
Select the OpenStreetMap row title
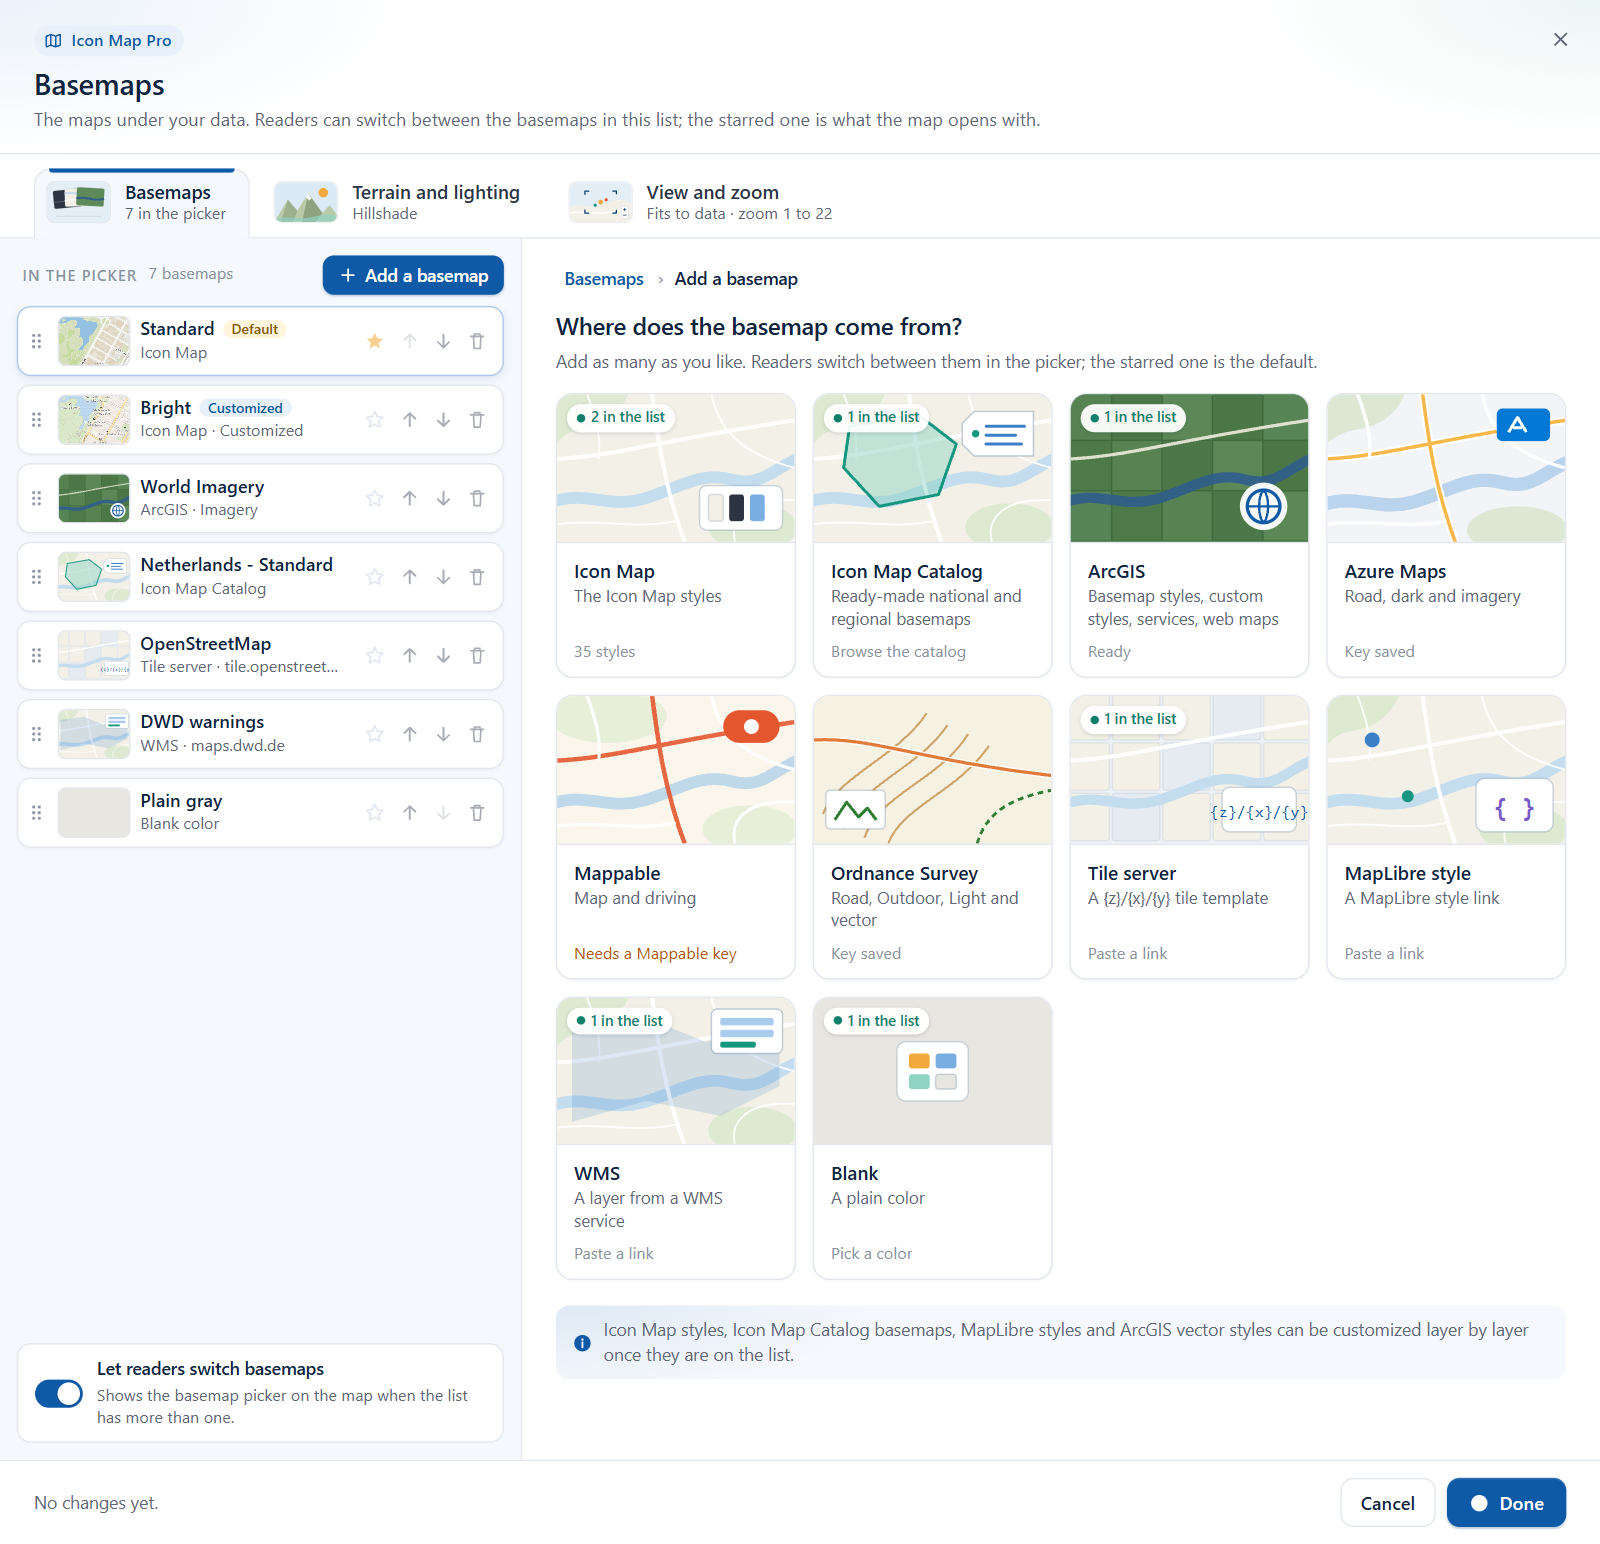click(x=206, y=644)
